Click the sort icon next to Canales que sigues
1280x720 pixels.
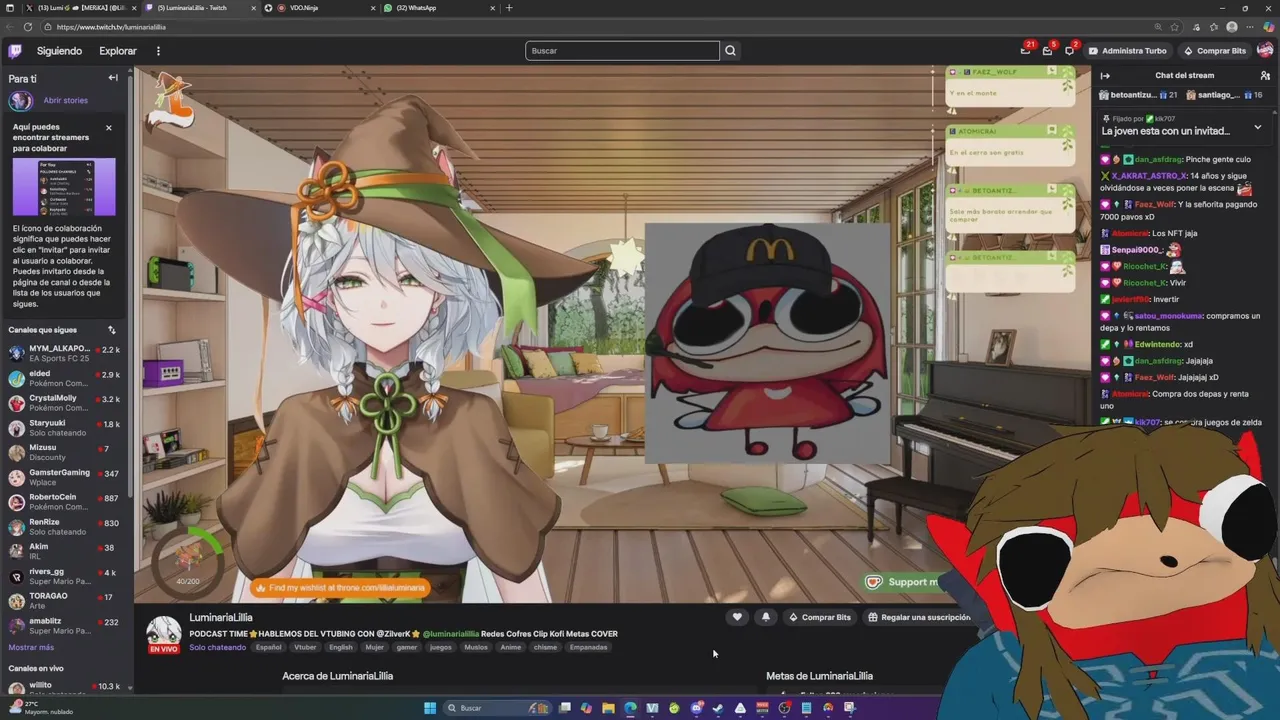click(112, 330)
